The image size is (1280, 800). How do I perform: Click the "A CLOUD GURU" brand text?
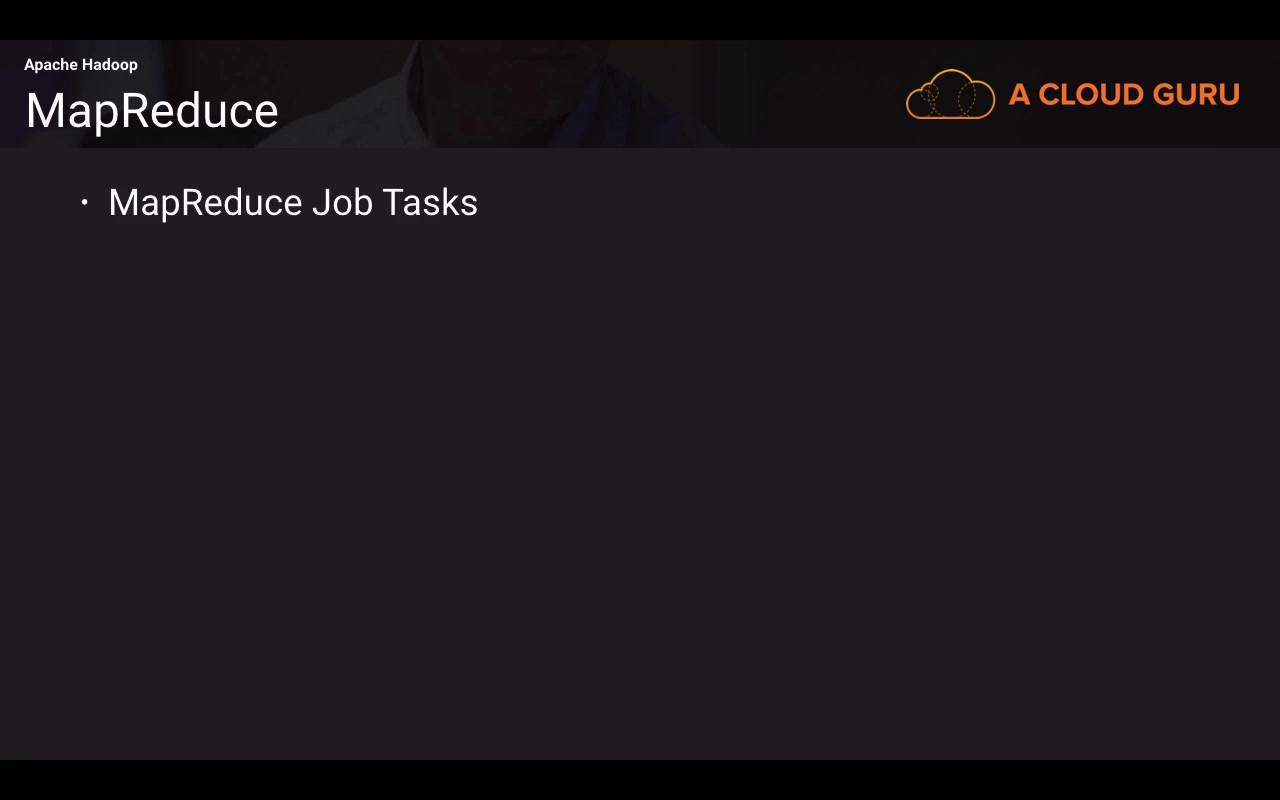click(1124, 95)
